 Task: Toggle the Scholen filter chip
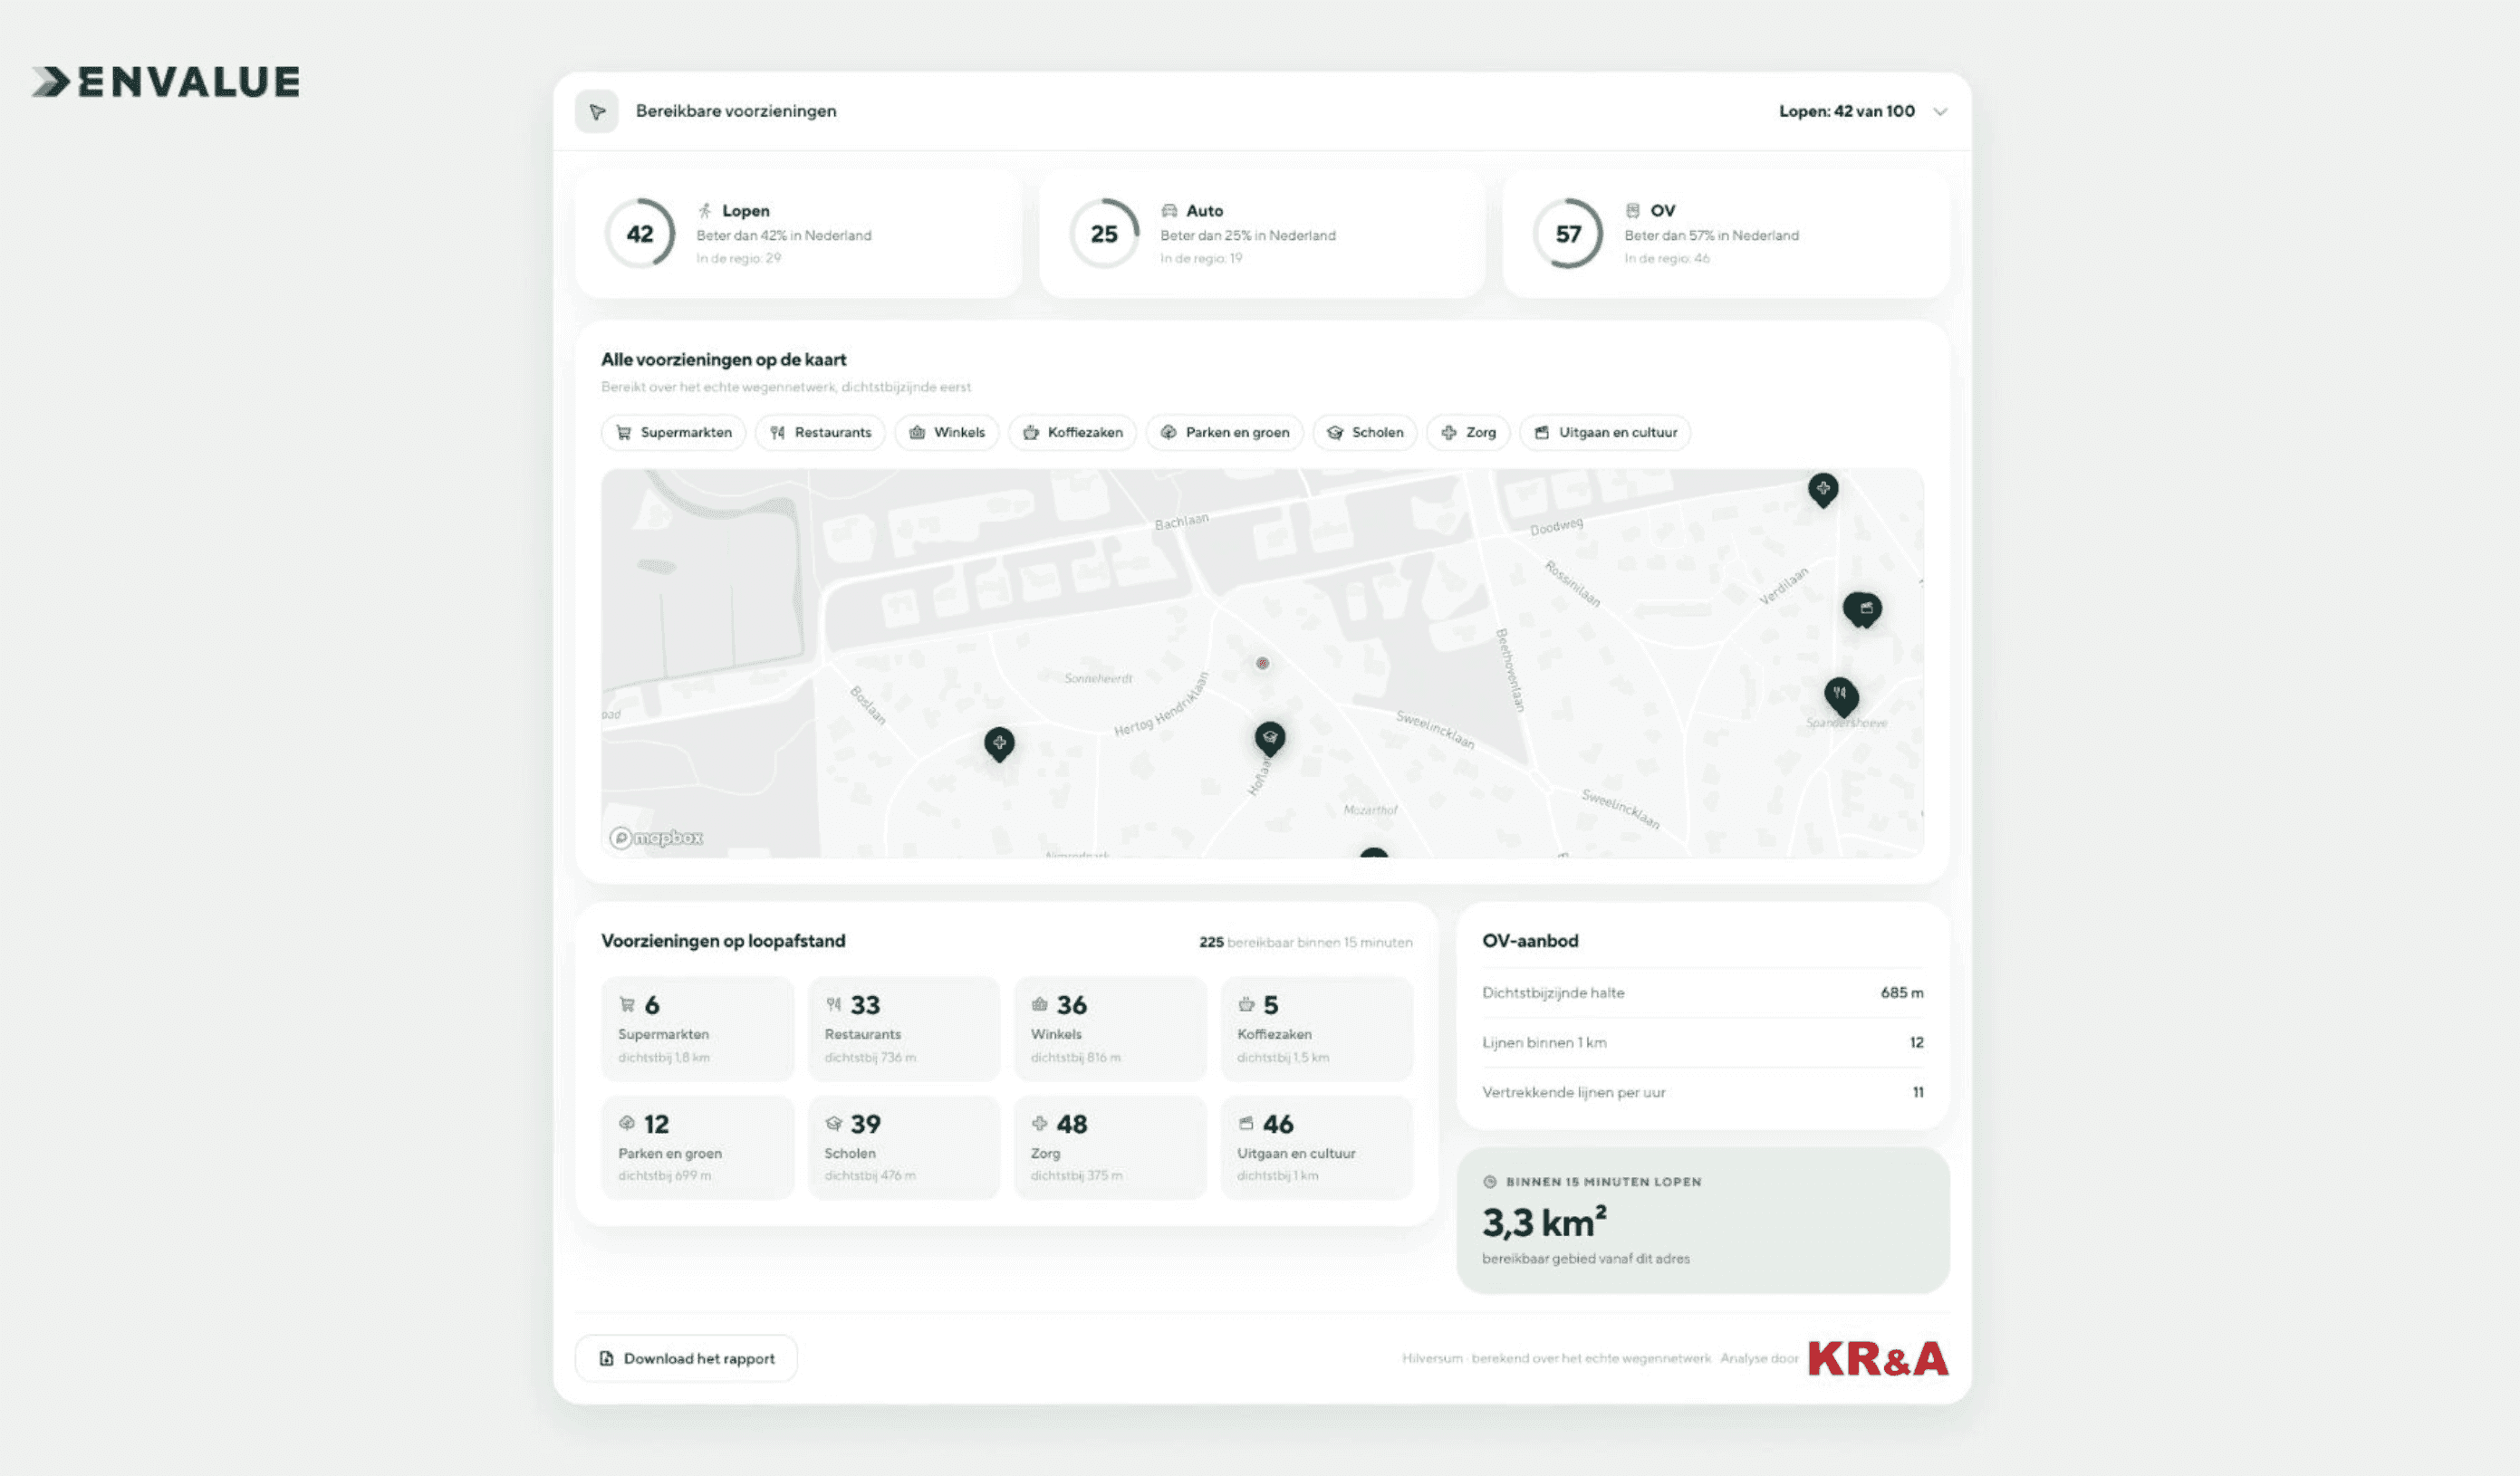pos(1364,432)
